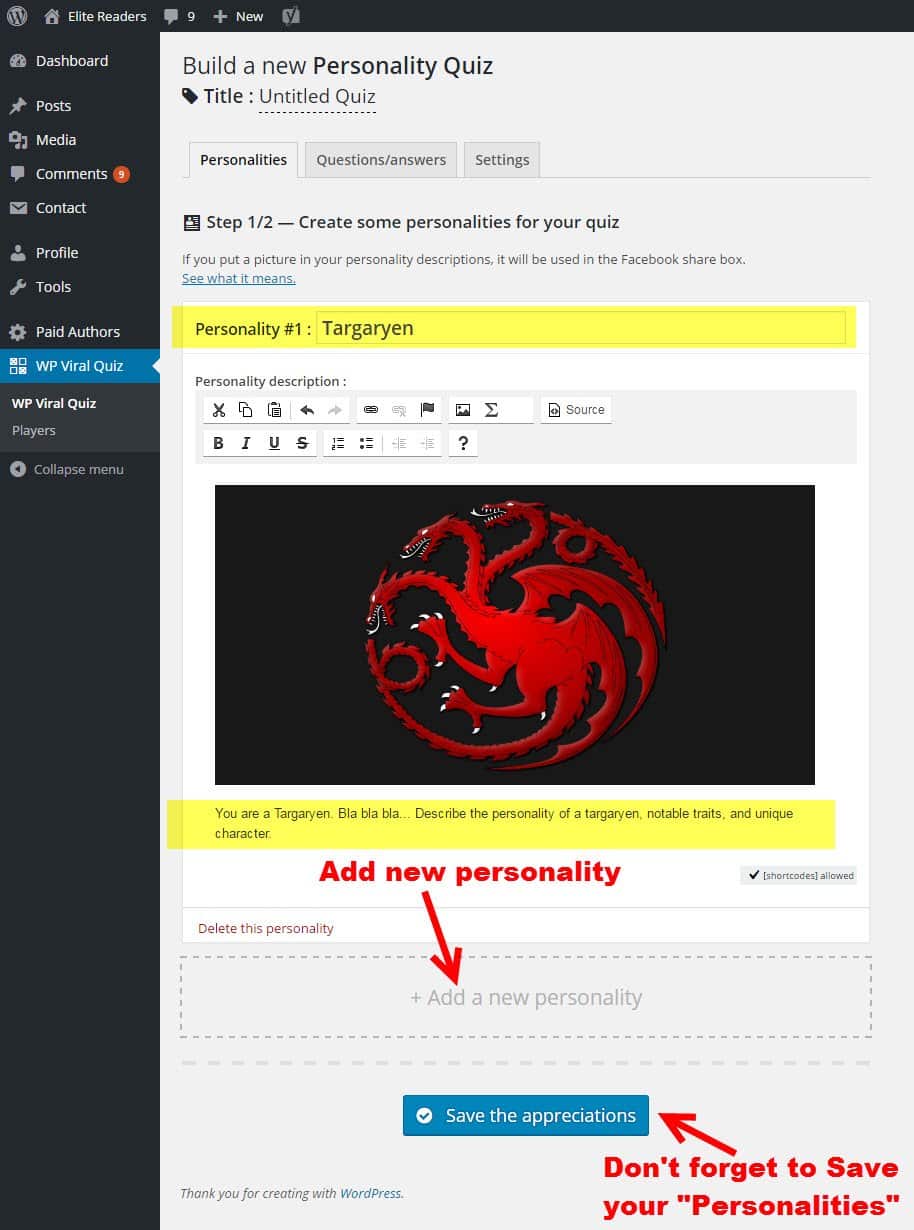Click the Copy icon in editor toolbar
Viewport: 914px width, 1230px height.
(x=246, y=410)
